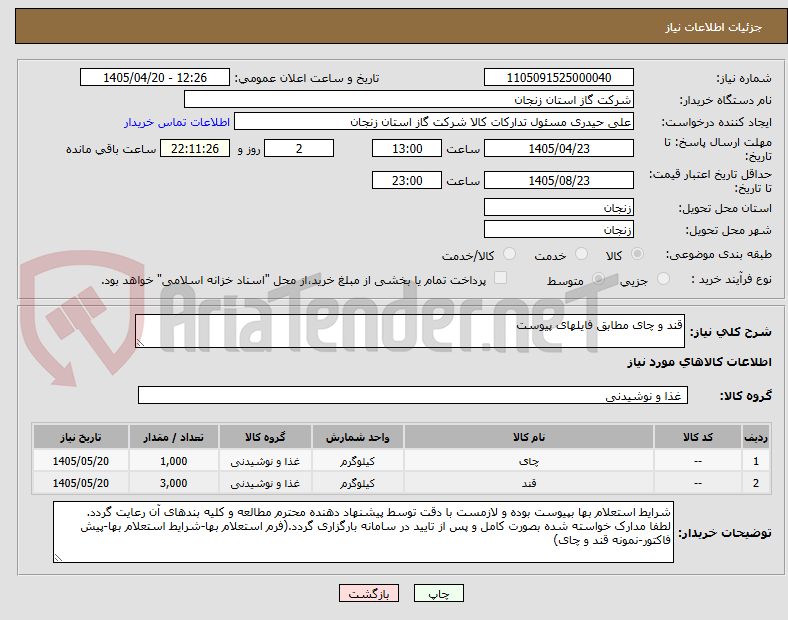This screenshot has height=620, width=788.
Task: Click date 1405/05/20 in the قند row
Action: 80,483
